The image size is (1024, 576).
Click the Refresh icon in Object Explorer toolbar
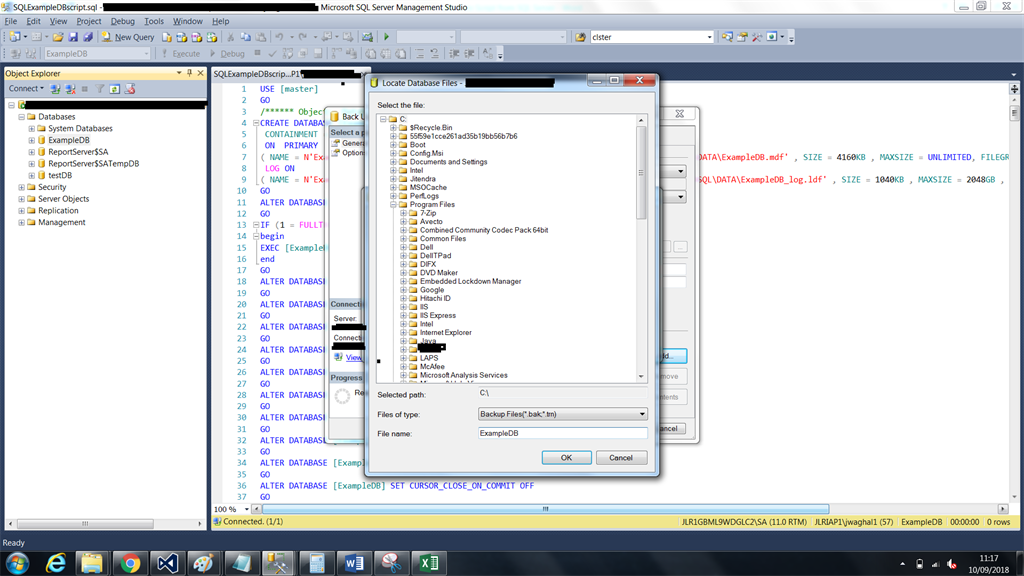pyautogui.click(x=115, y=89)
